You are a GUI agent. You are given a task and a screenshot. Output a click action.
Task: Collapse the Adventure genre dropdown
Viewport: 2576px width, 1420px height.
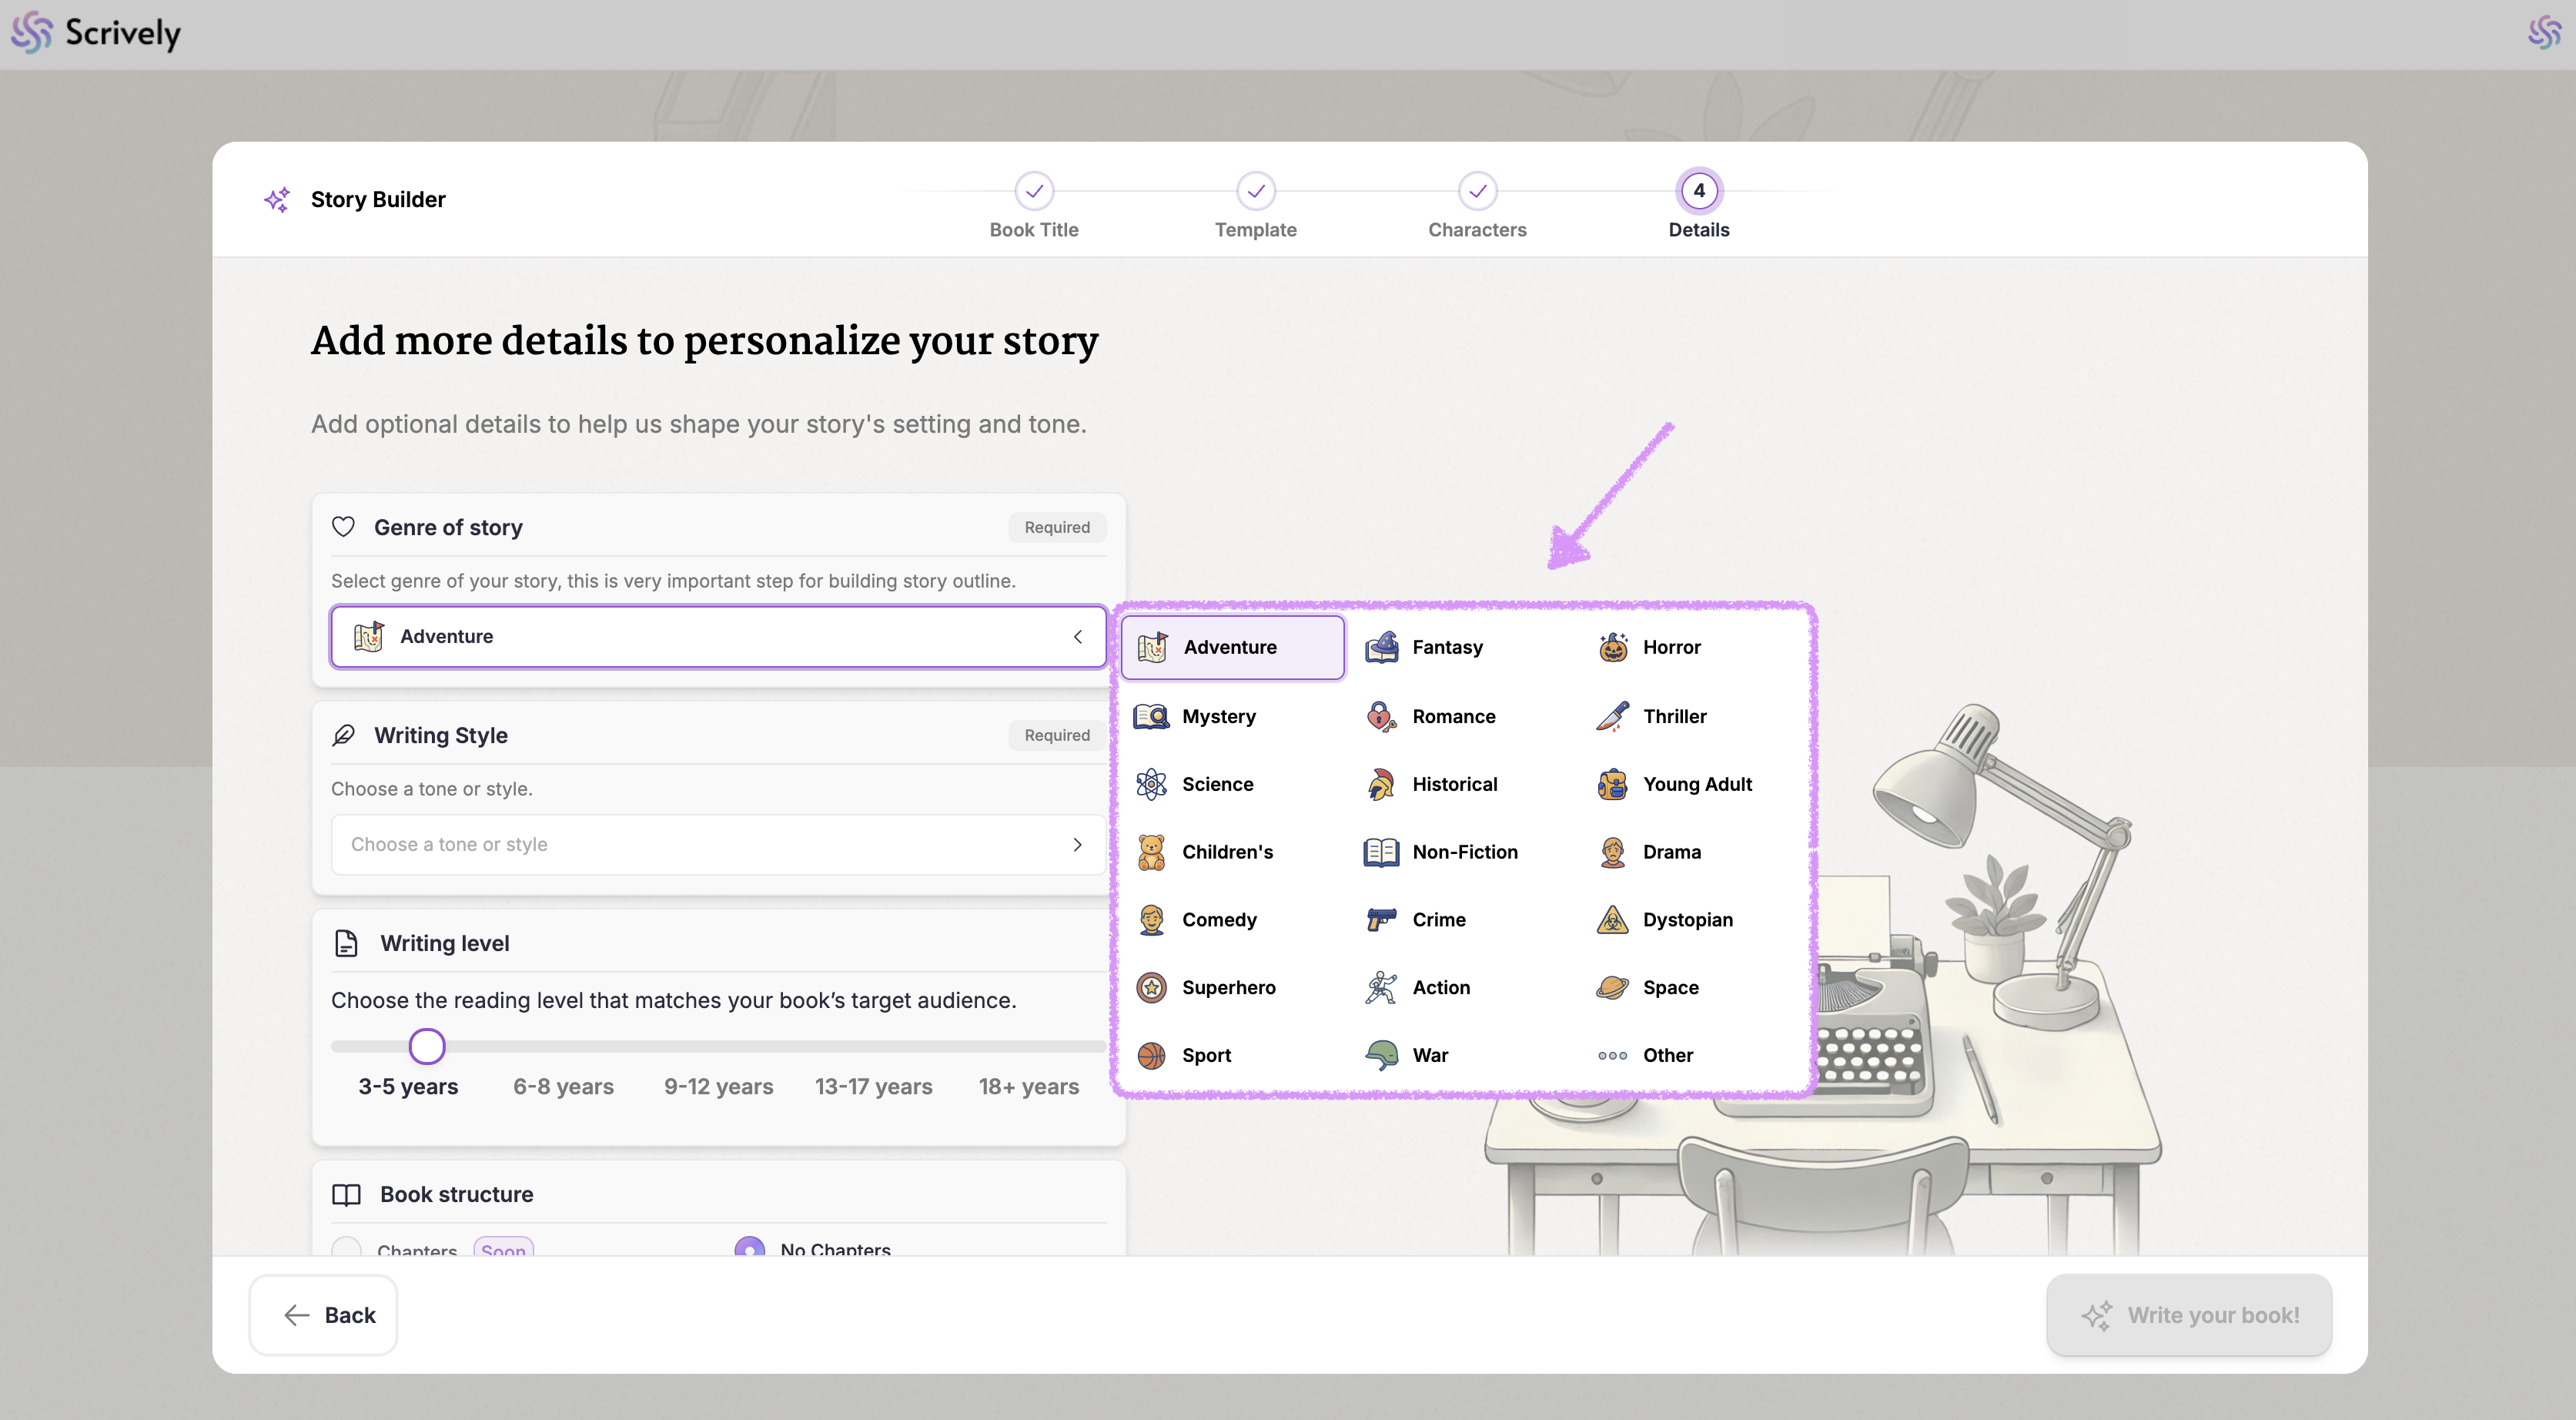coord(1077,636)
